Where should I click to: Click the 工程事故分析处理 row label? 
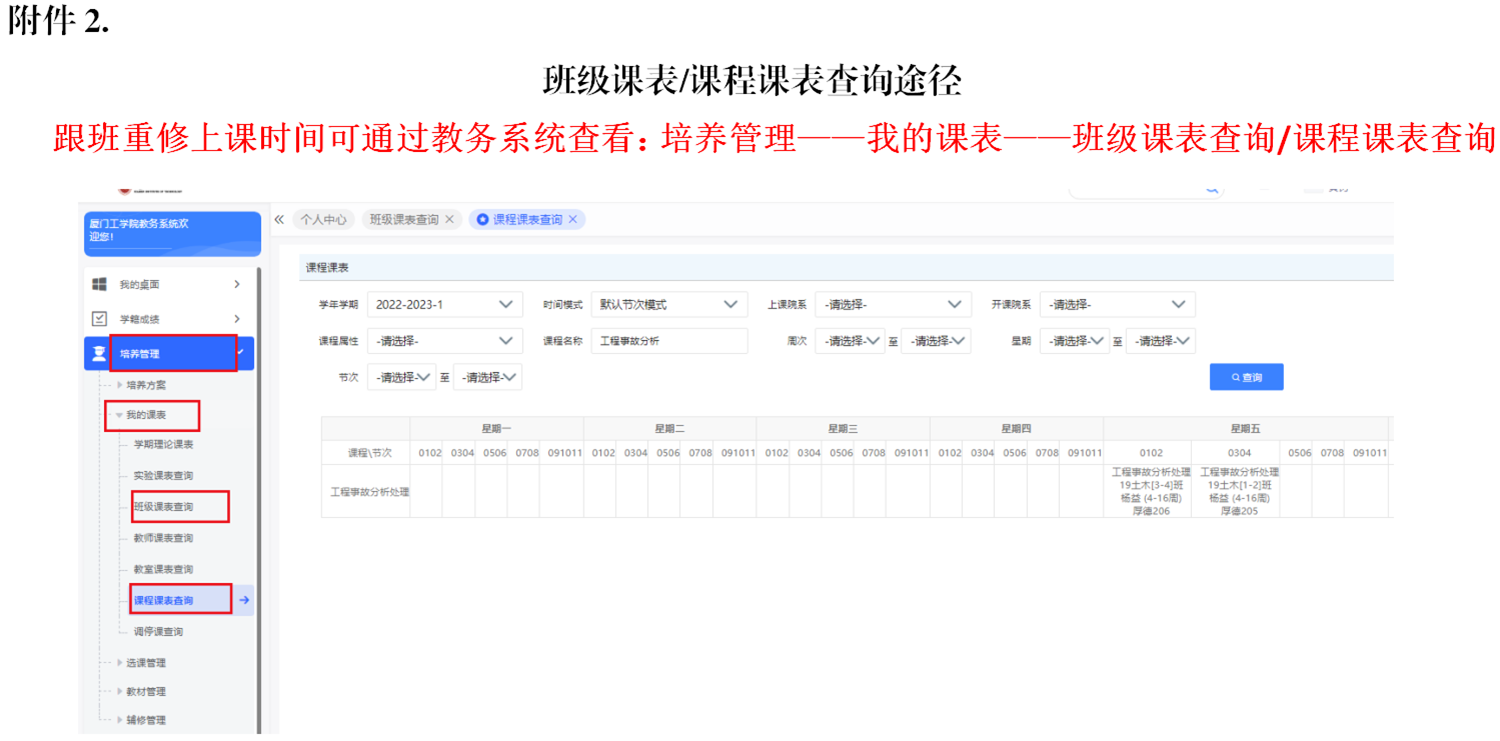(x=370, y=492)
